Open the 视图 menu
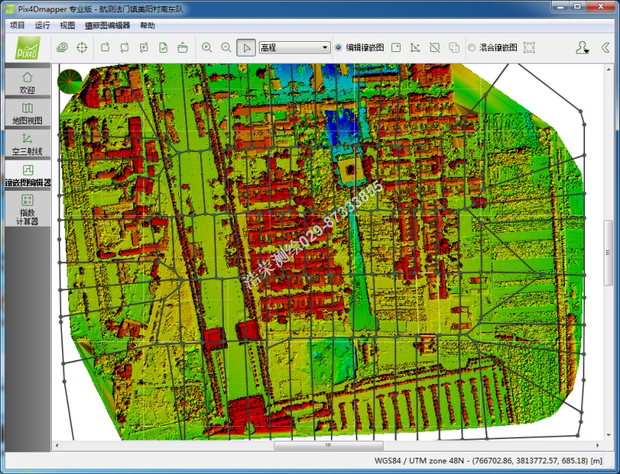 (x=67, y=26)
